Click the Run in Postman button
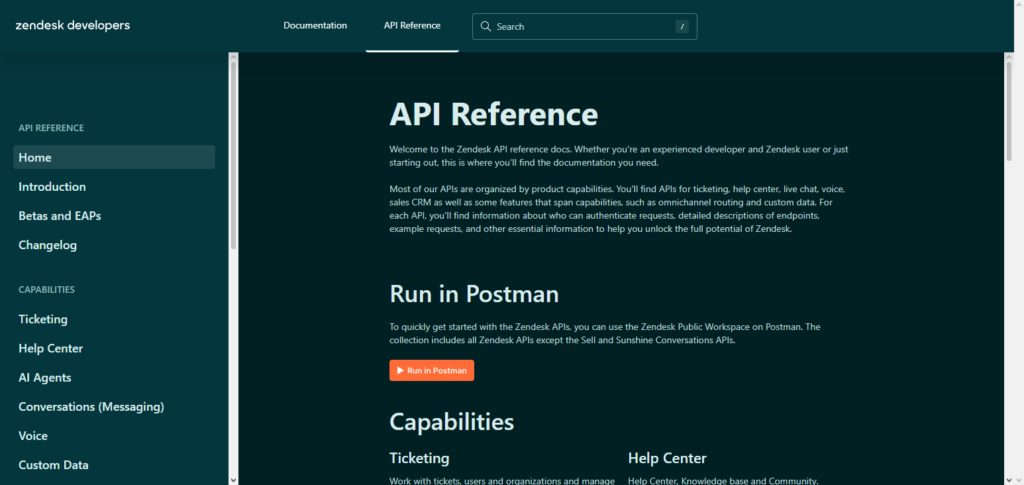The height and width of the screenshot is (485, 1024). pos(432,370)
